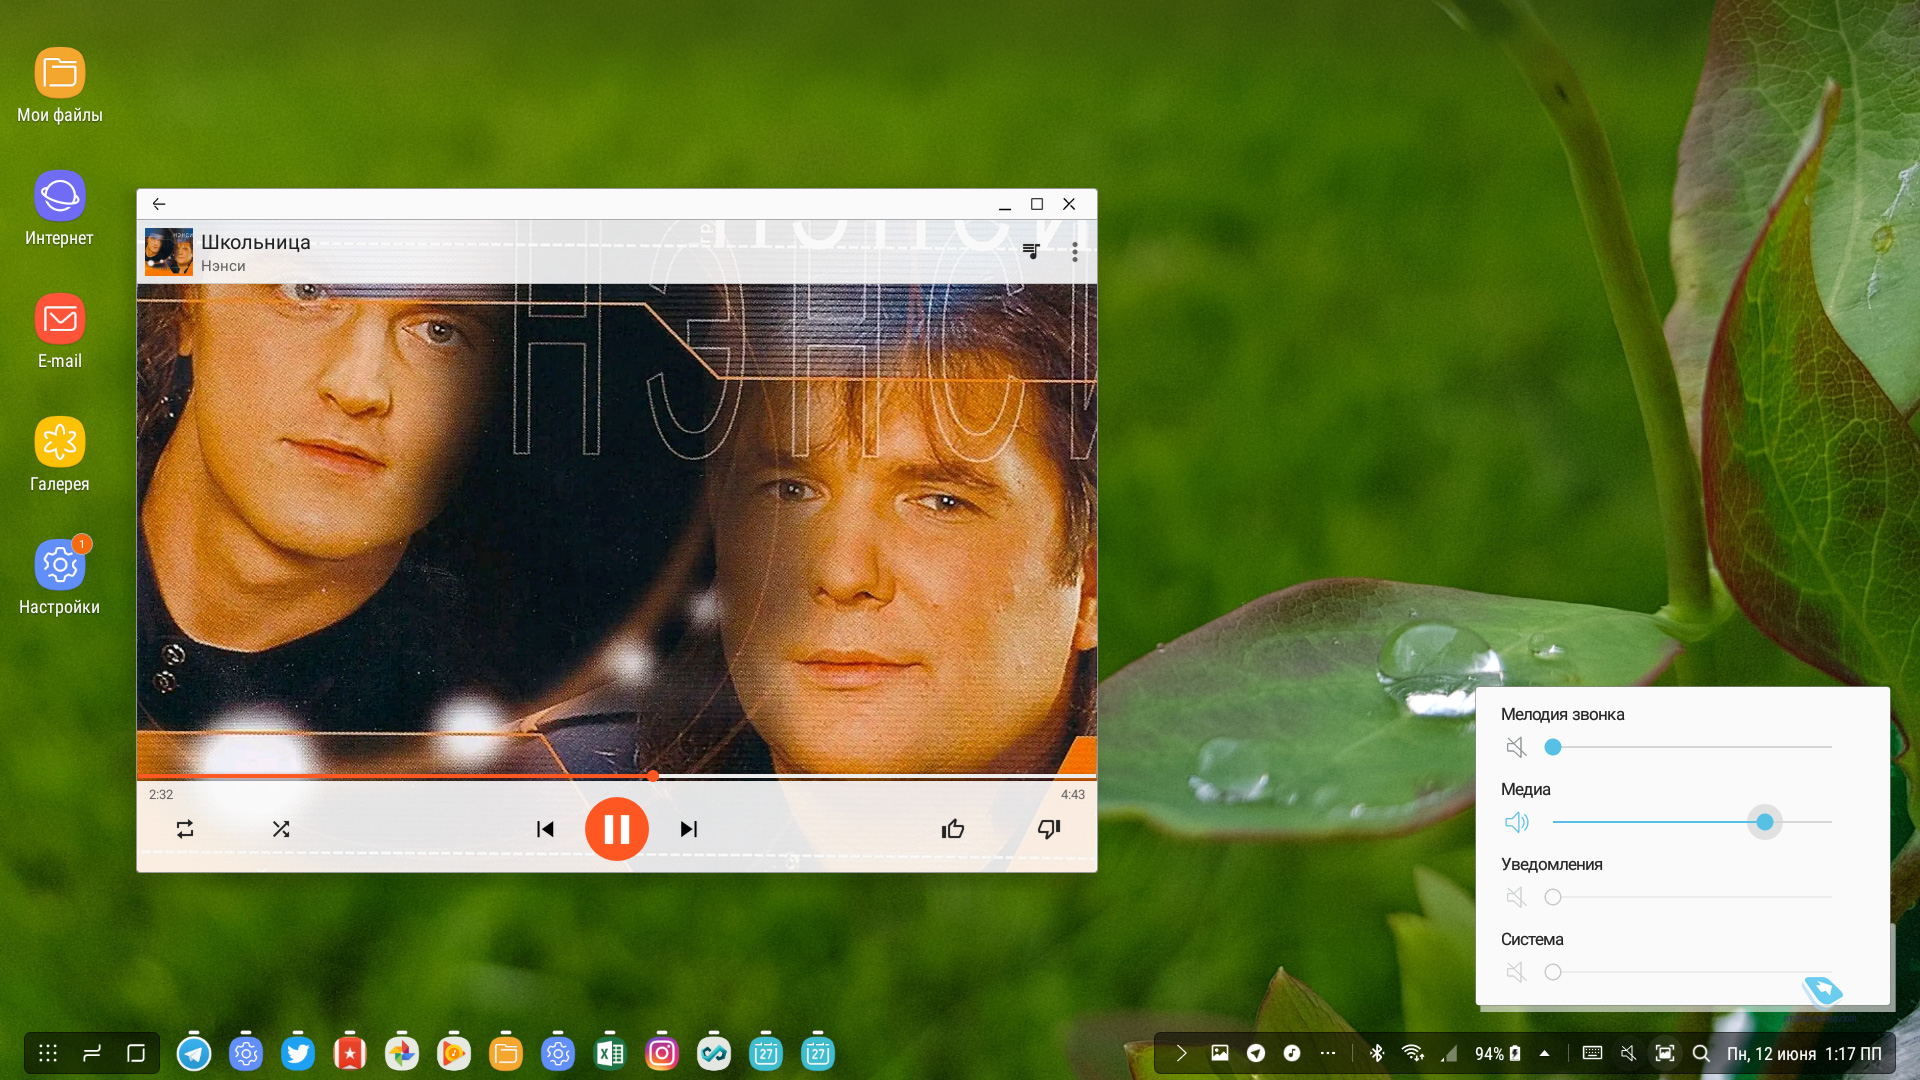This screenshot has height=1080, width=1920.
Task: Open the Telegram notification in the tray
Action: [1256, 1053]
